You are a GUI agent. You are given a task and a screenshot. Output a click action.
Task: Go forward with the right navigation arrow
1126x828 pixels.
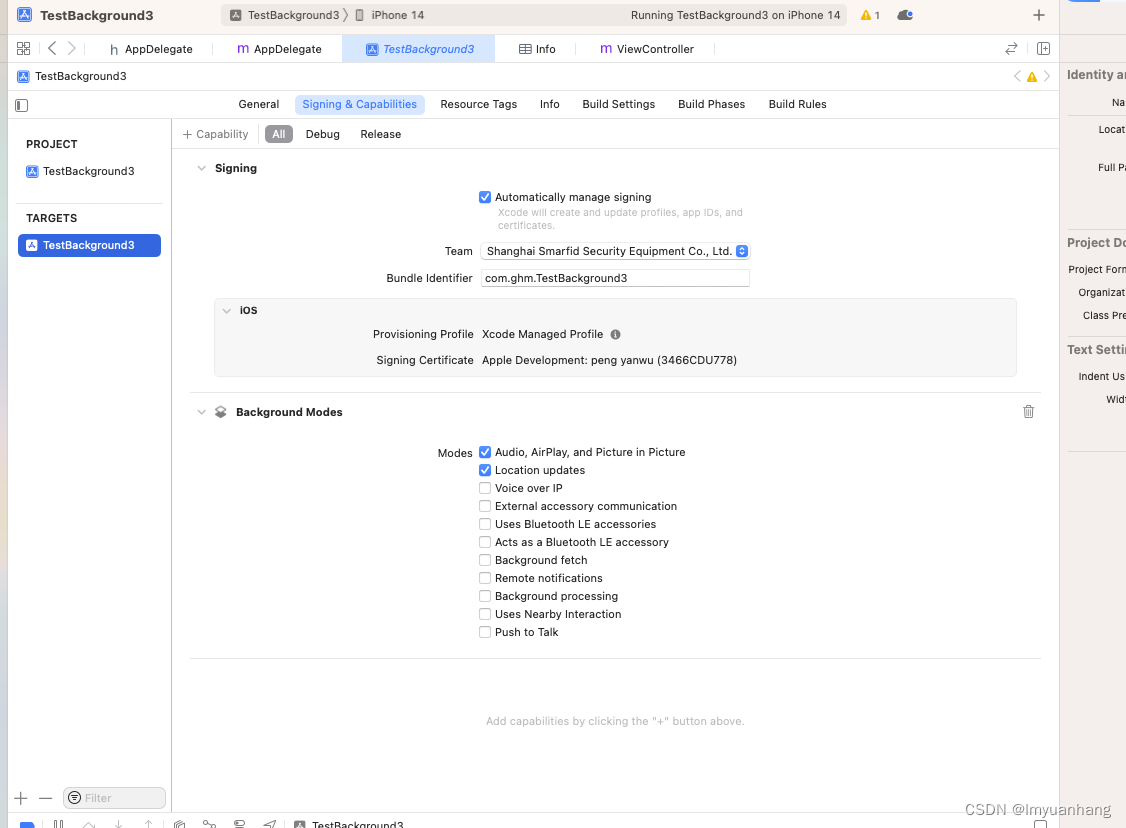tap(71, 48)
